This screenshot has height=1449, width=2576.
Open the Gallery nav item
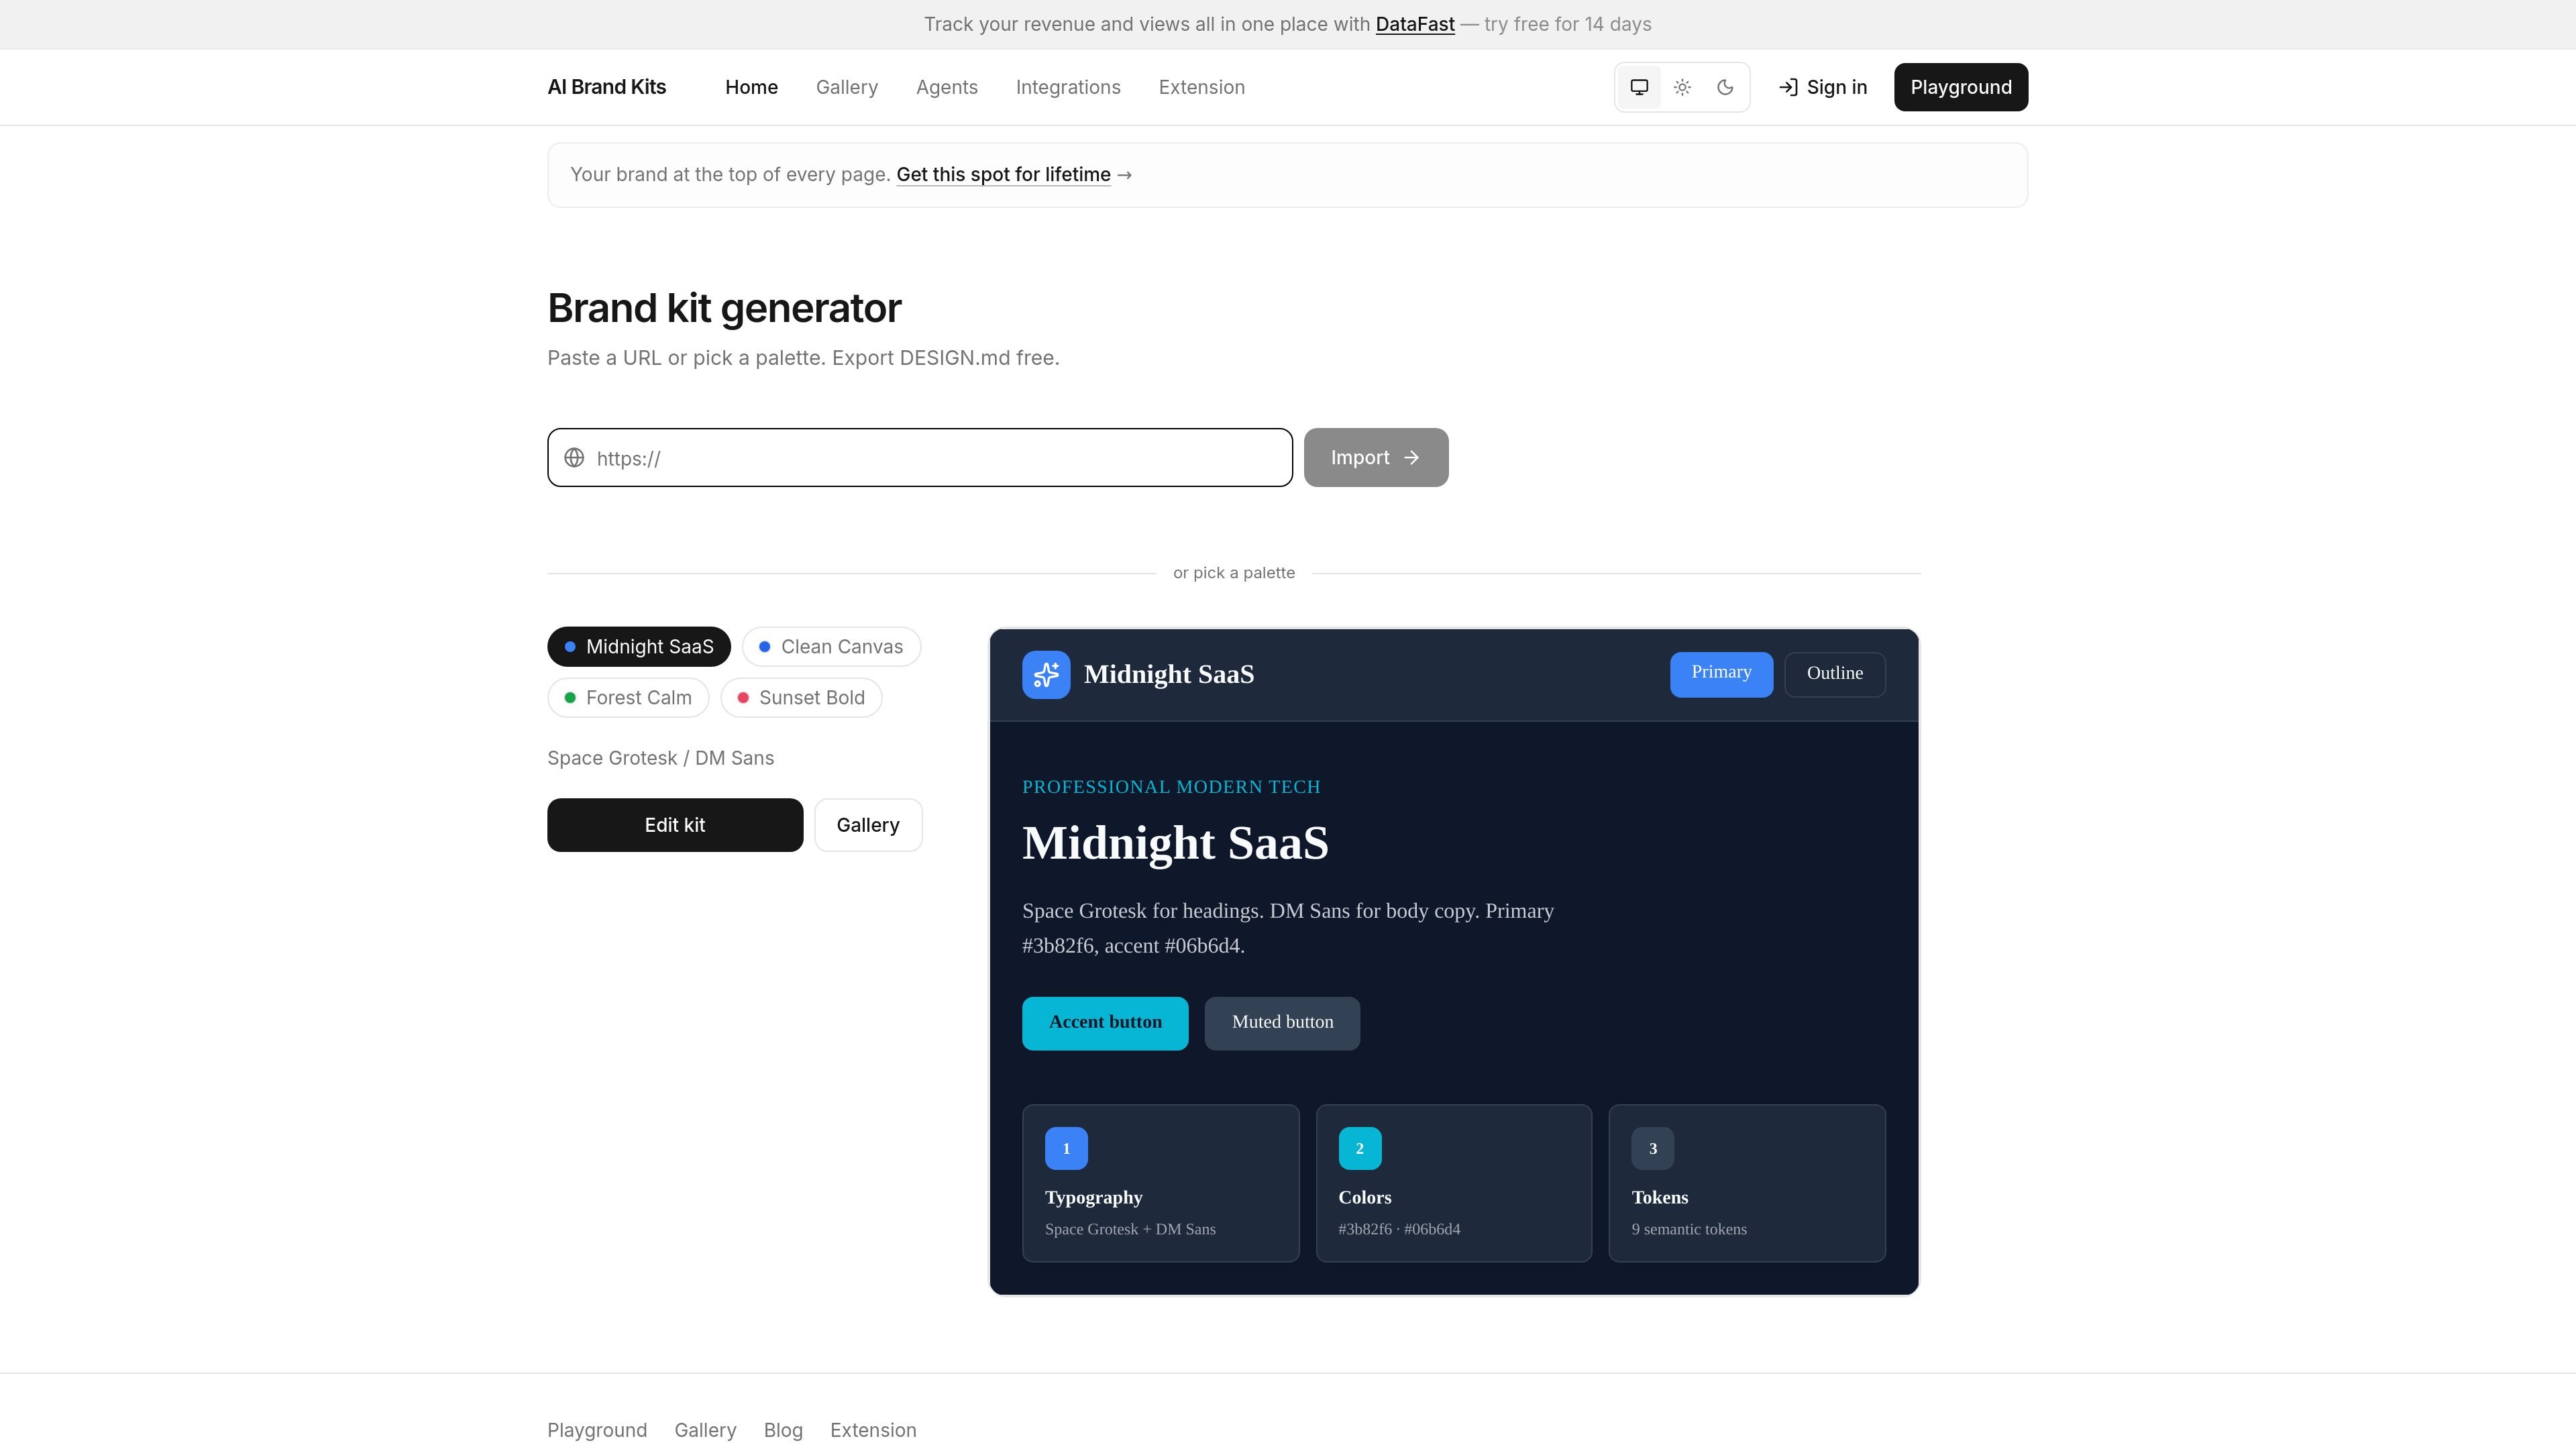(847, 87)
